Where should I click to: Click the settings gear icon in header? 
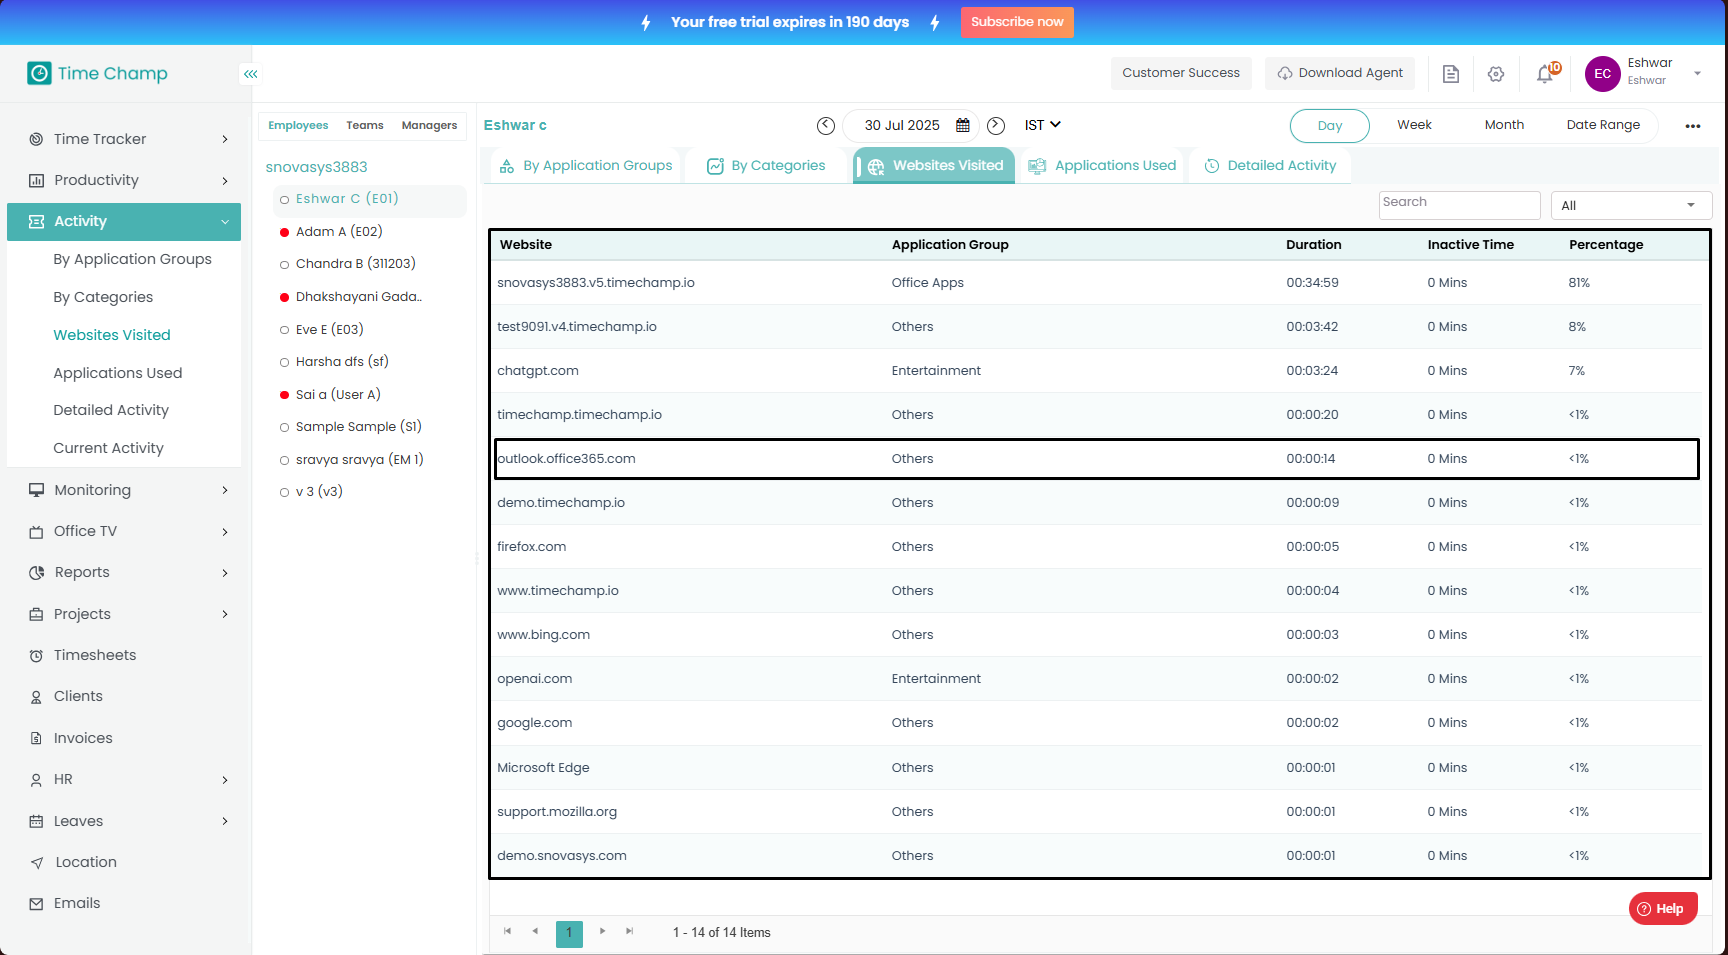point(1496,74)
